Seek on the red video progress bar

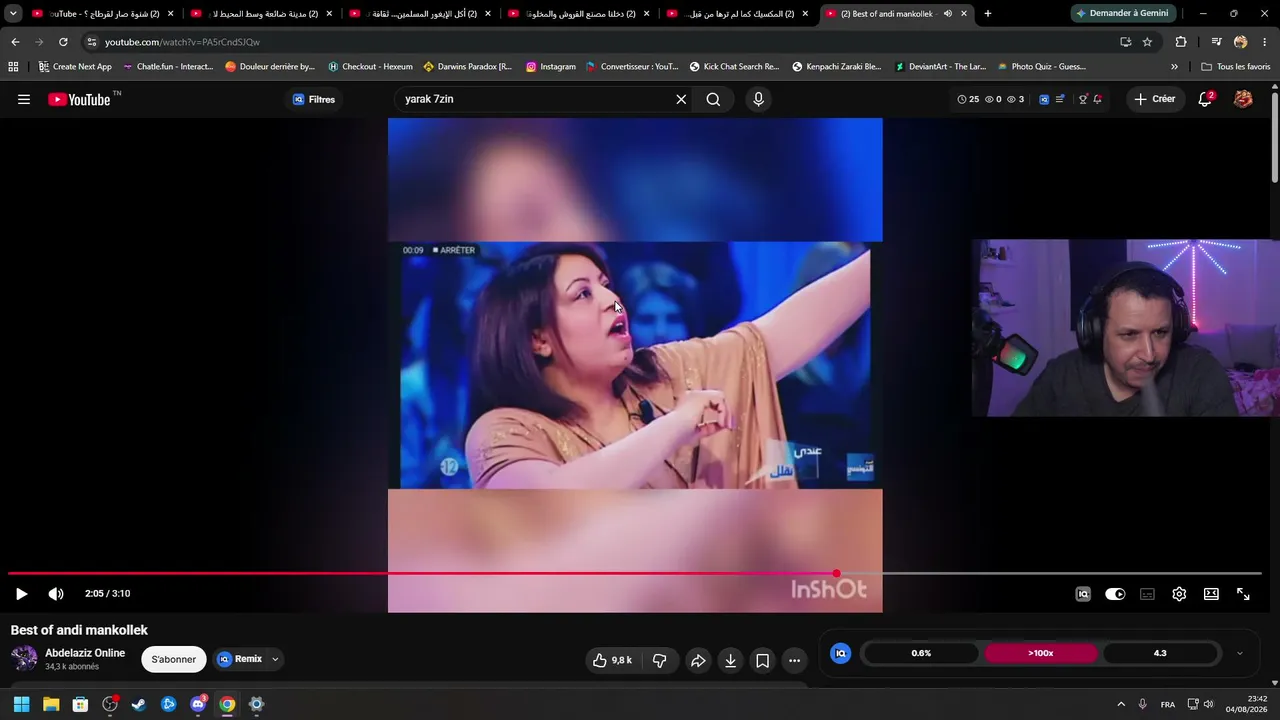635,574
